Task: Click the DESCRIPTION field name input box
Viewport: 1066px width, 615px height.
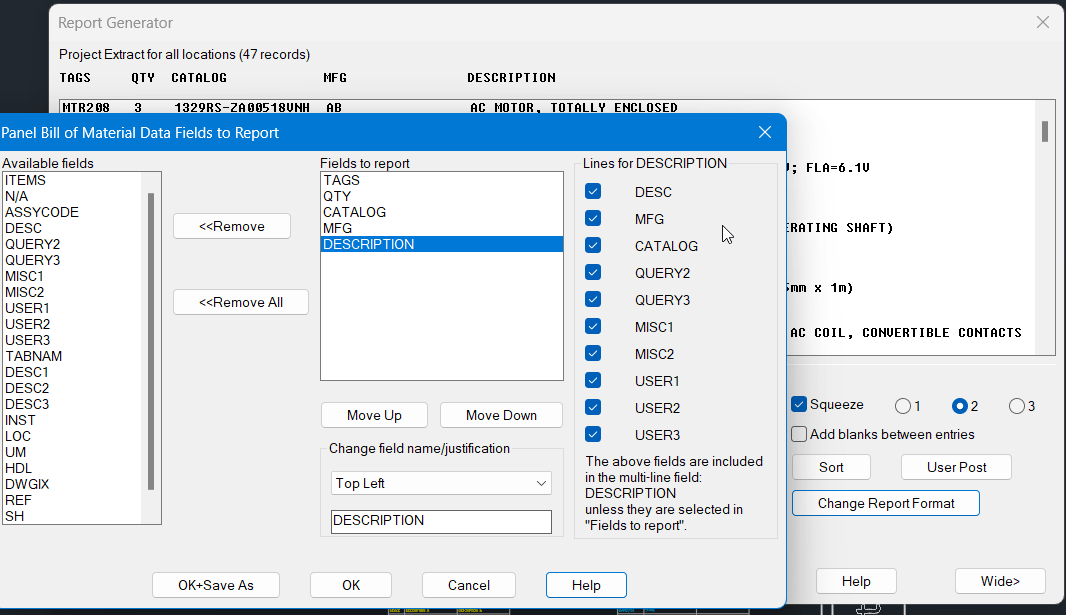Action: [441, 521]
